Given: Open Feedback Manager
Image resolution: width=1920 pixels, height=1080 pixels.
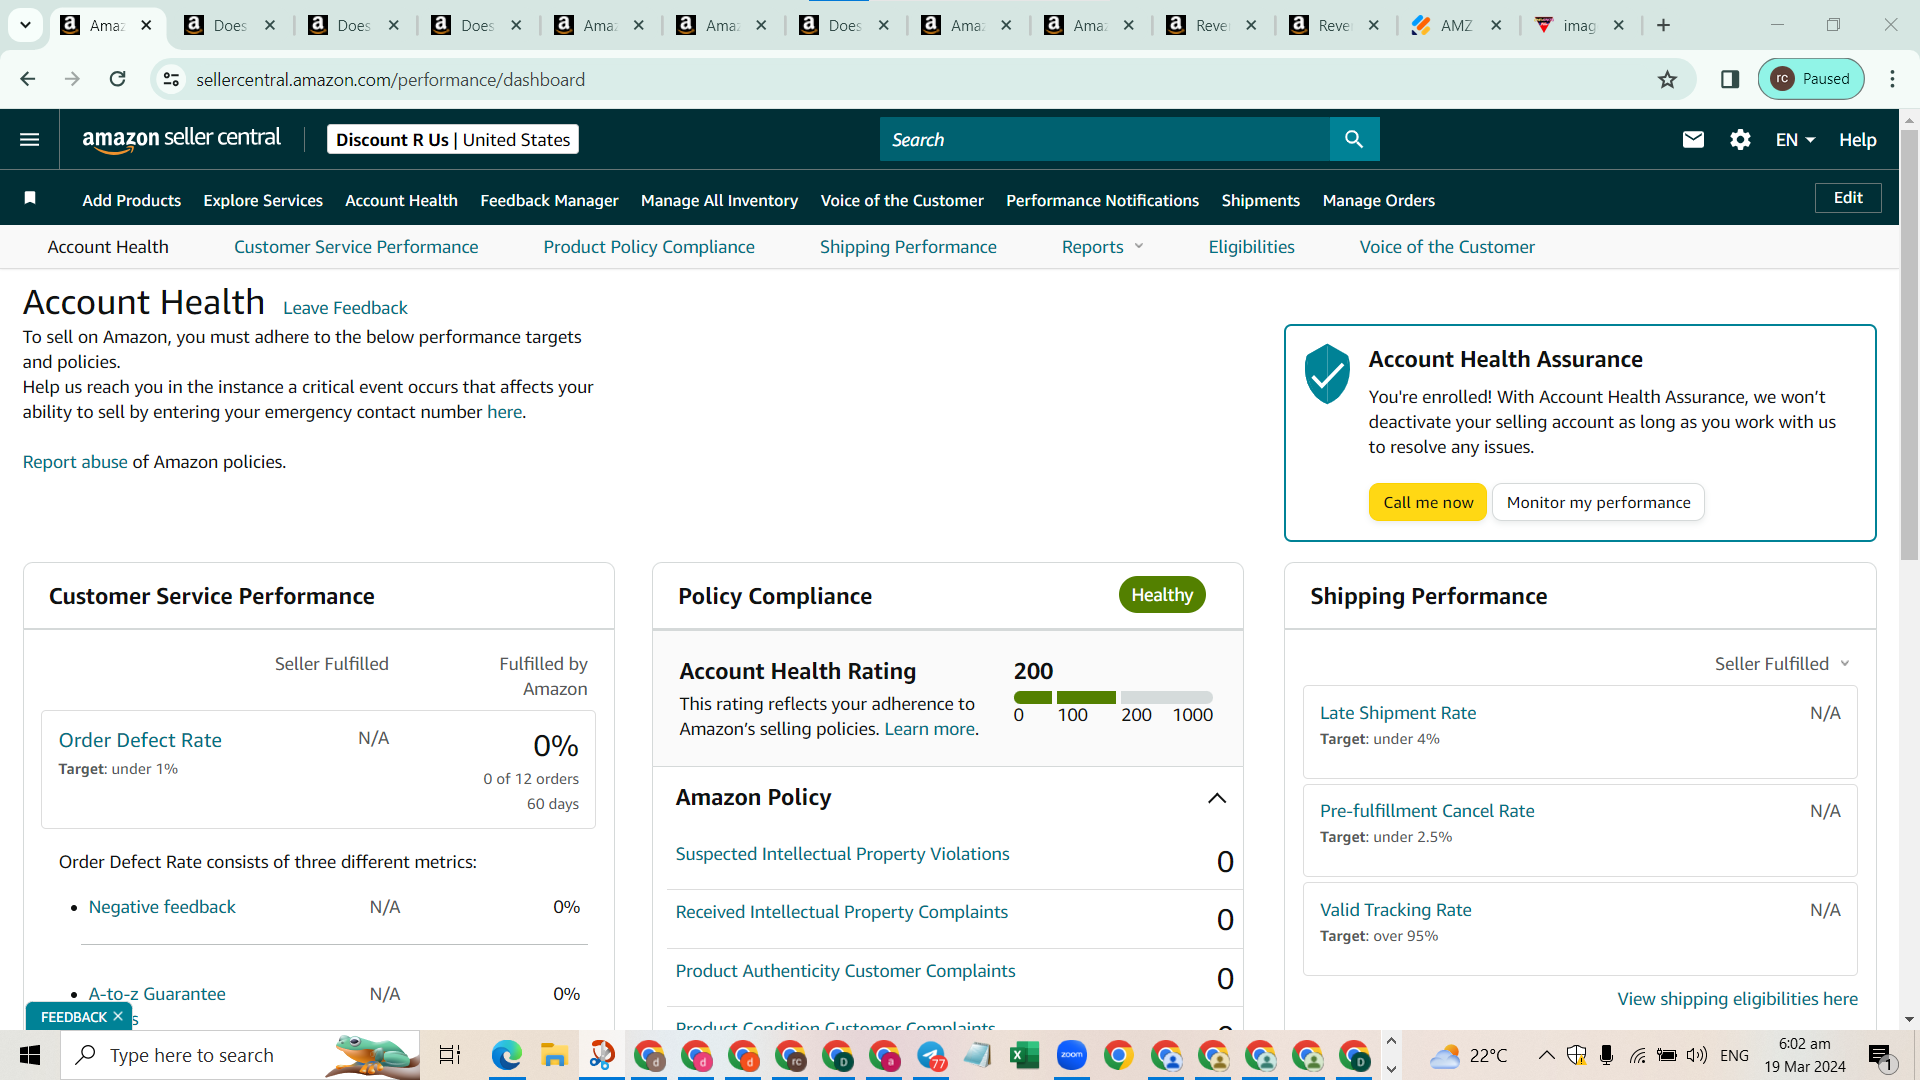Looking at the screenshot, I should (549, 200).
